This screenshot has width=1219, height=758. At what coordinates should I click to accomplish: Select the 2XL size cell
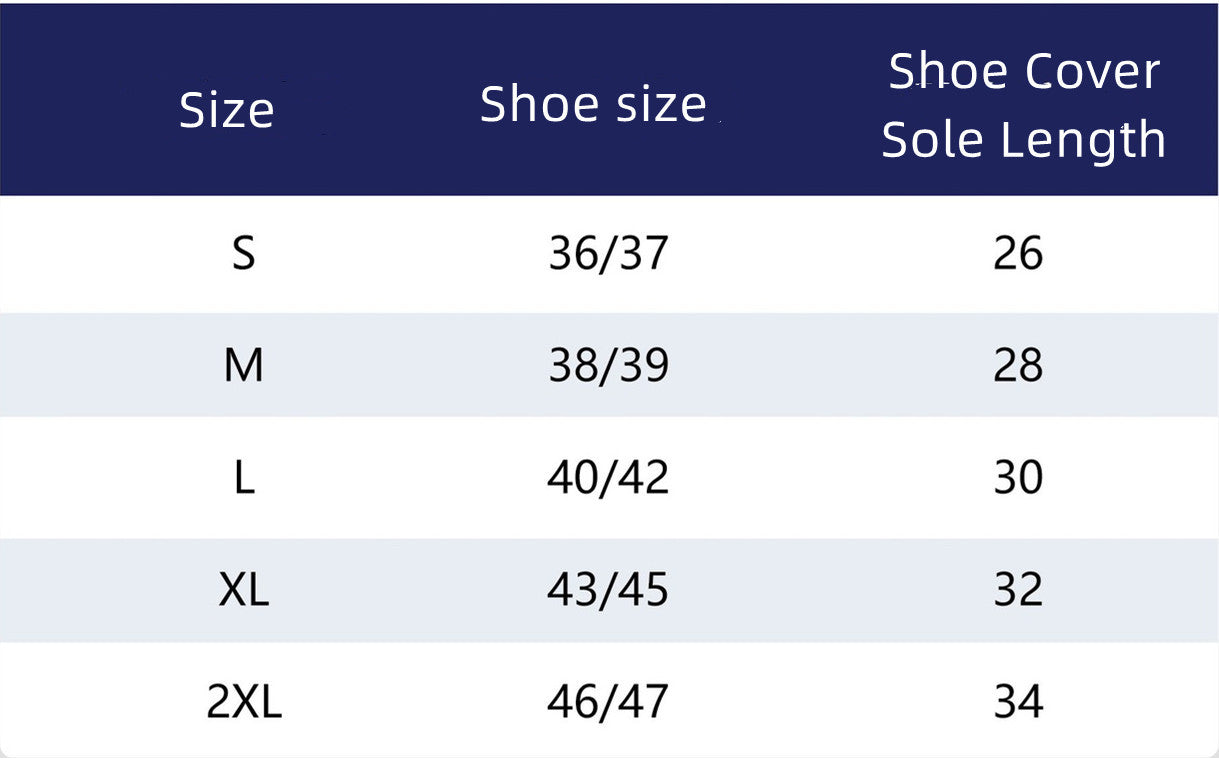coord(244,702)
